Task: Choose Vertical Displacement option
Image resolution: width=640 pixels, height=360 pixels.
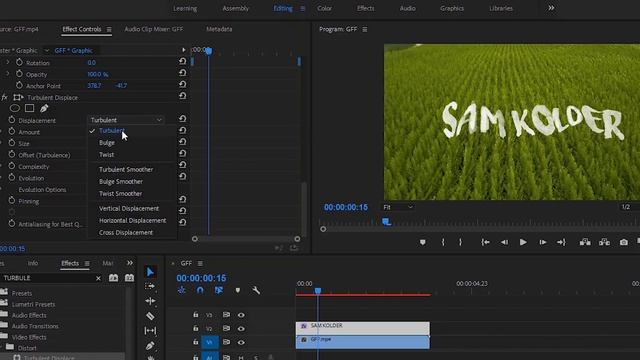Action: (x=129, y=208)
